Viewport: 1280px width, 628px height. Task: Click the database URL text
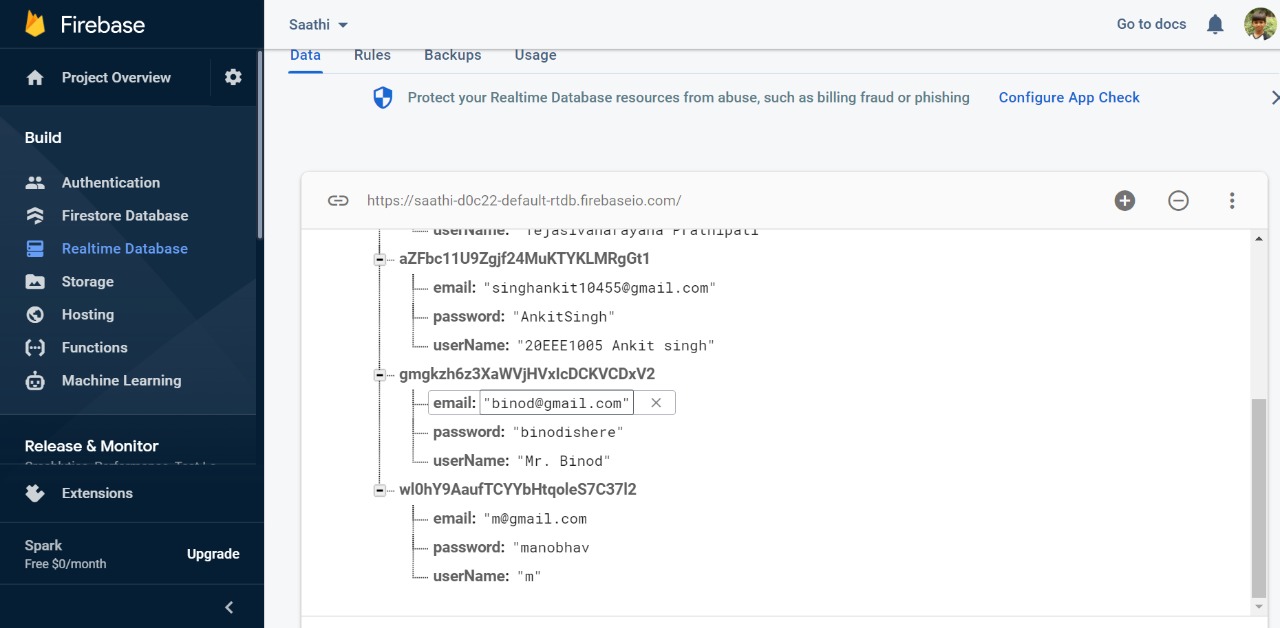click(524, 200)
